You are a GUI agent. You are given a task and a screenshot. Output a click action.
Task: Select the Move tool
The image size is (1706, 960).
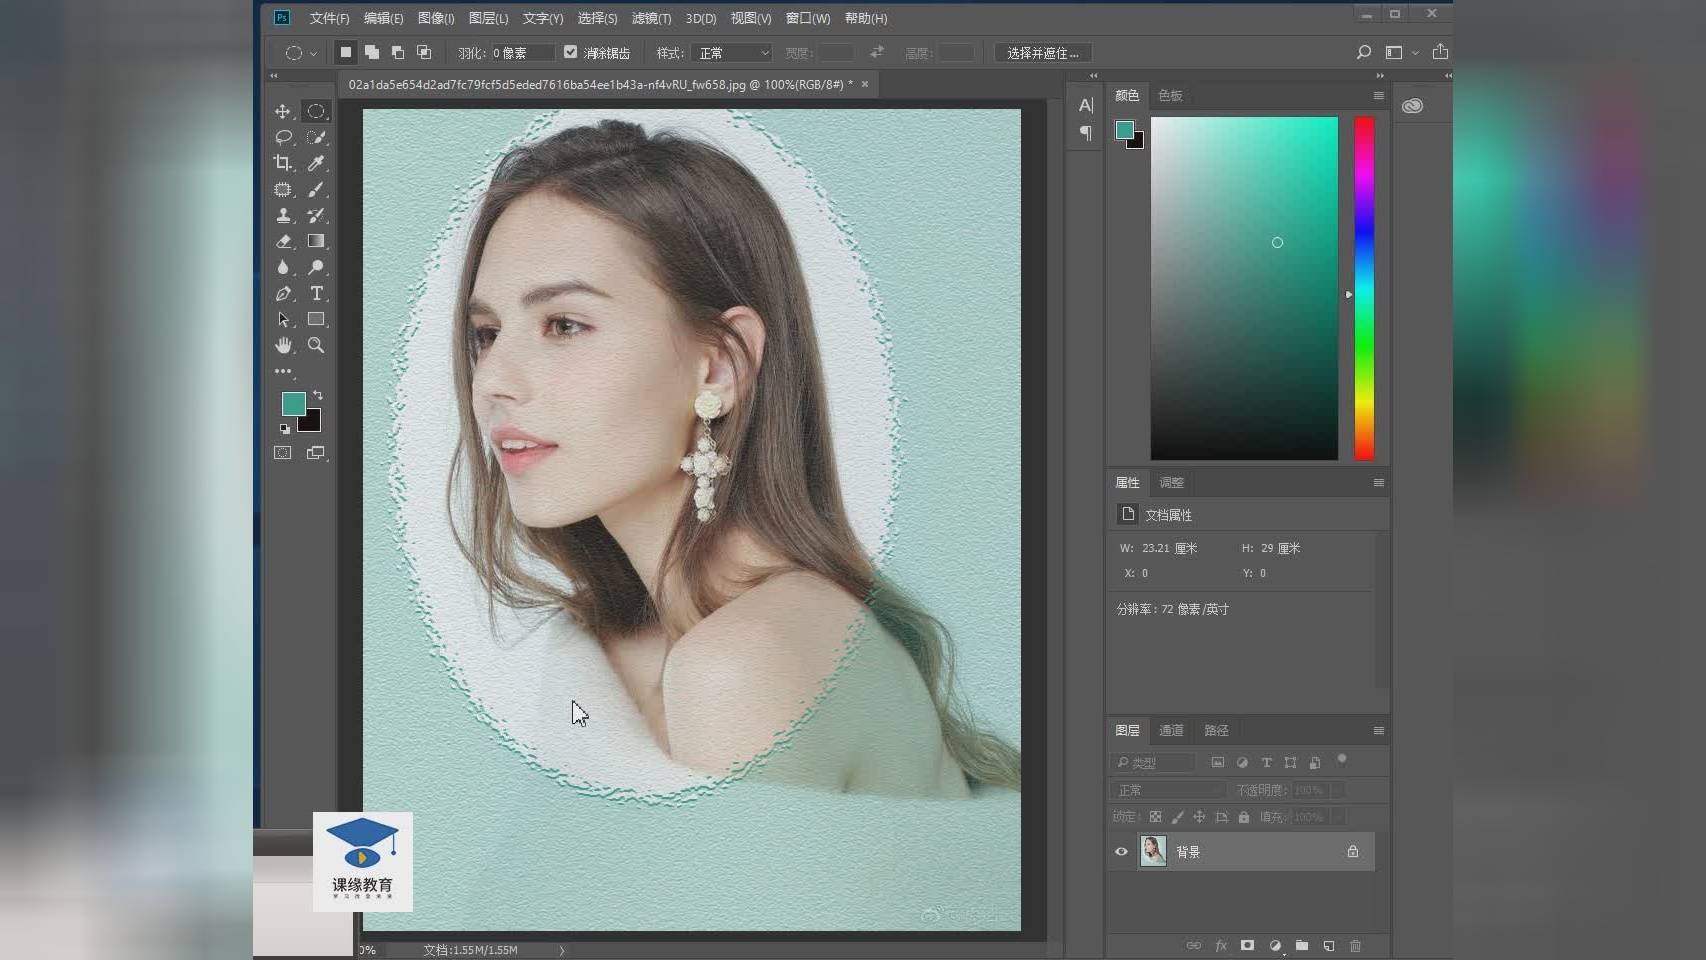click(283, 111)
